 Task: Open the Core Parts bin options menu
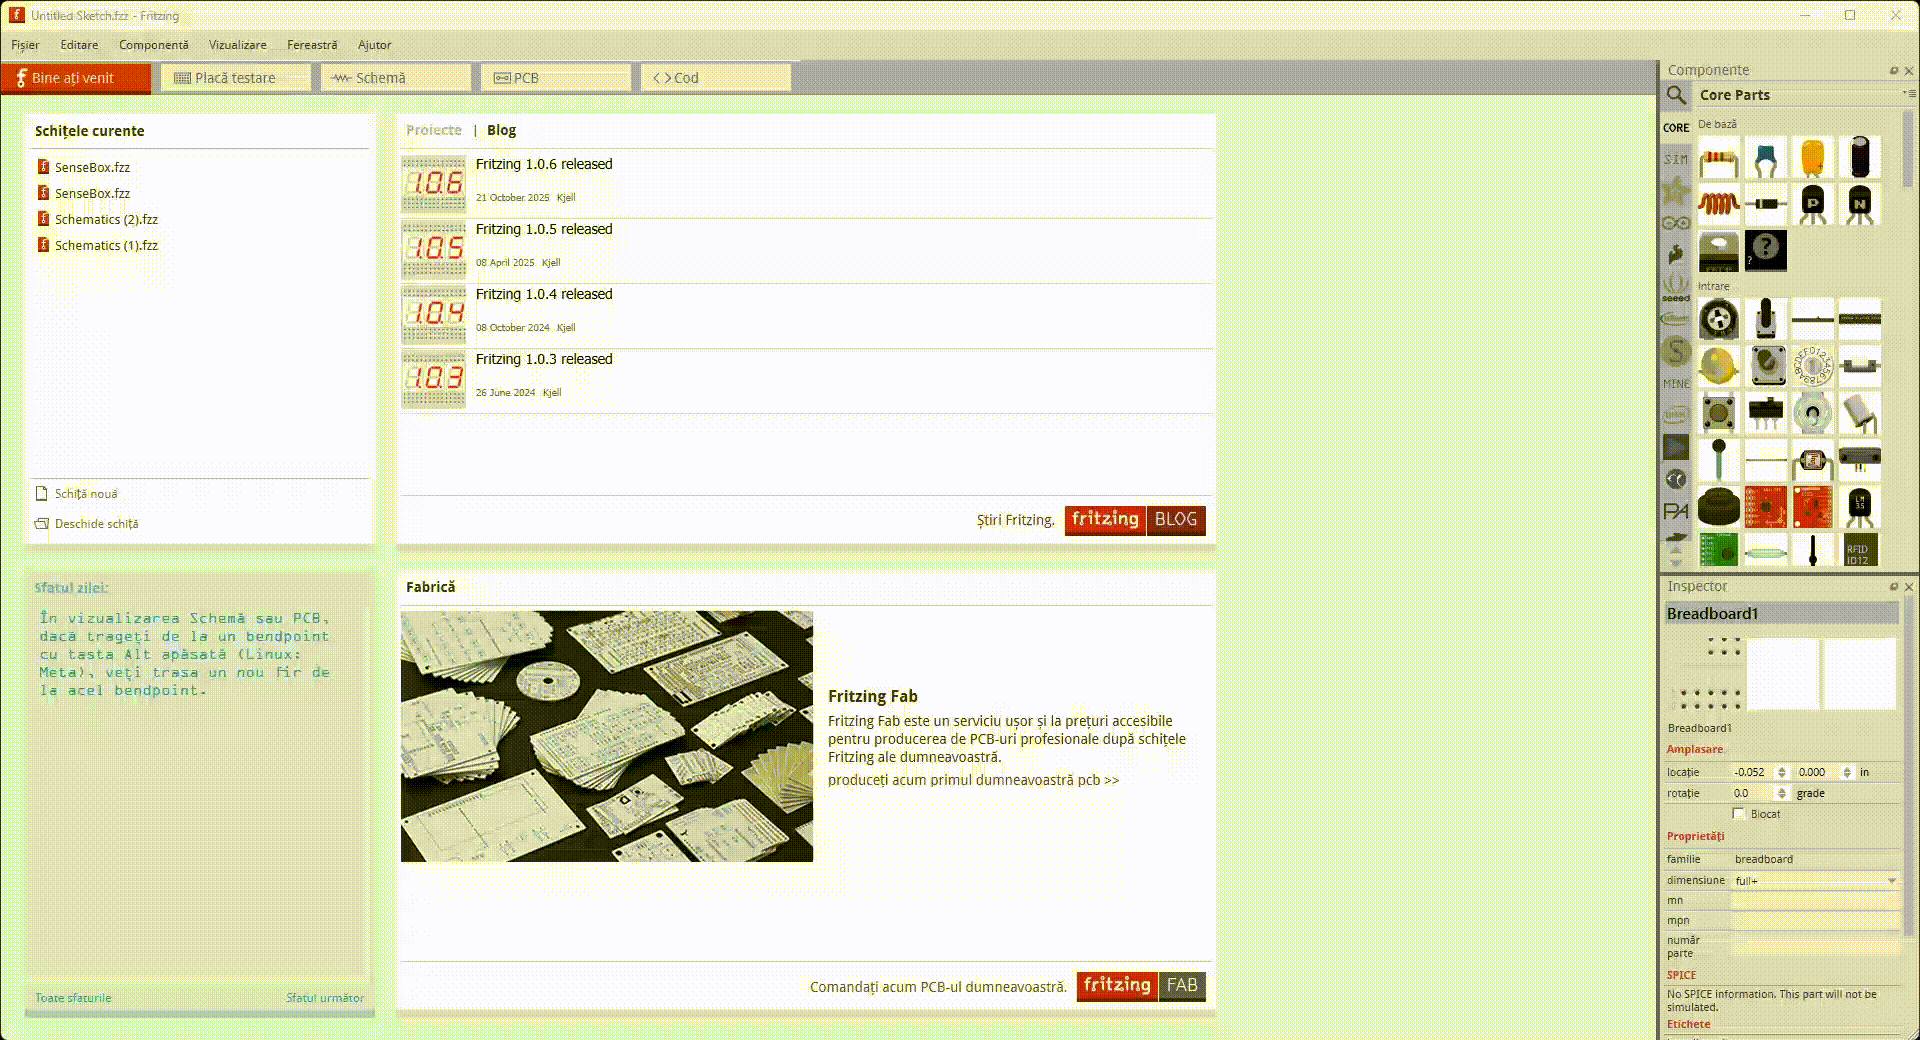(x=1907, y=94)
